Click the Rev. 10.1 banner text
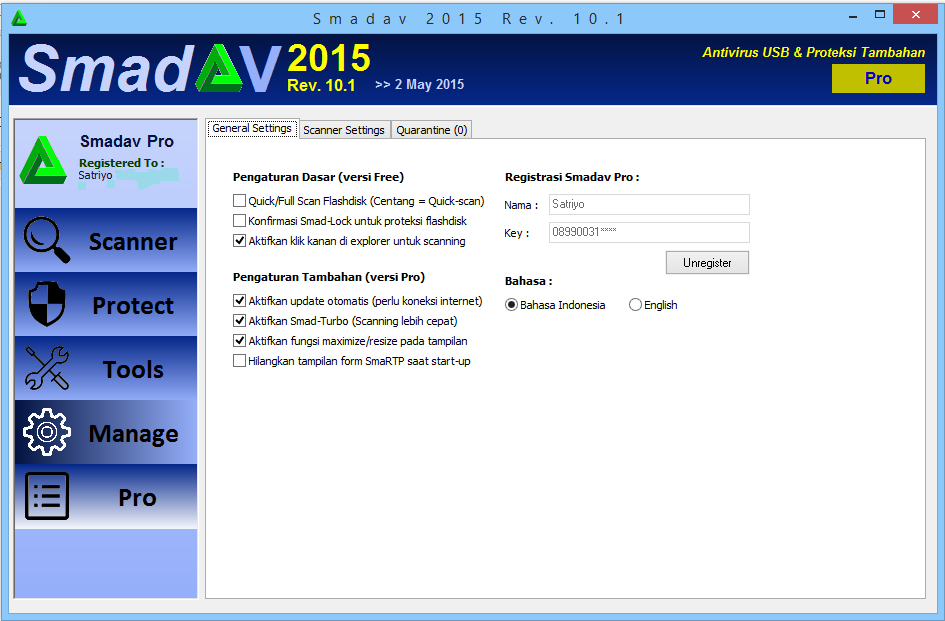 tap(321, 85)
